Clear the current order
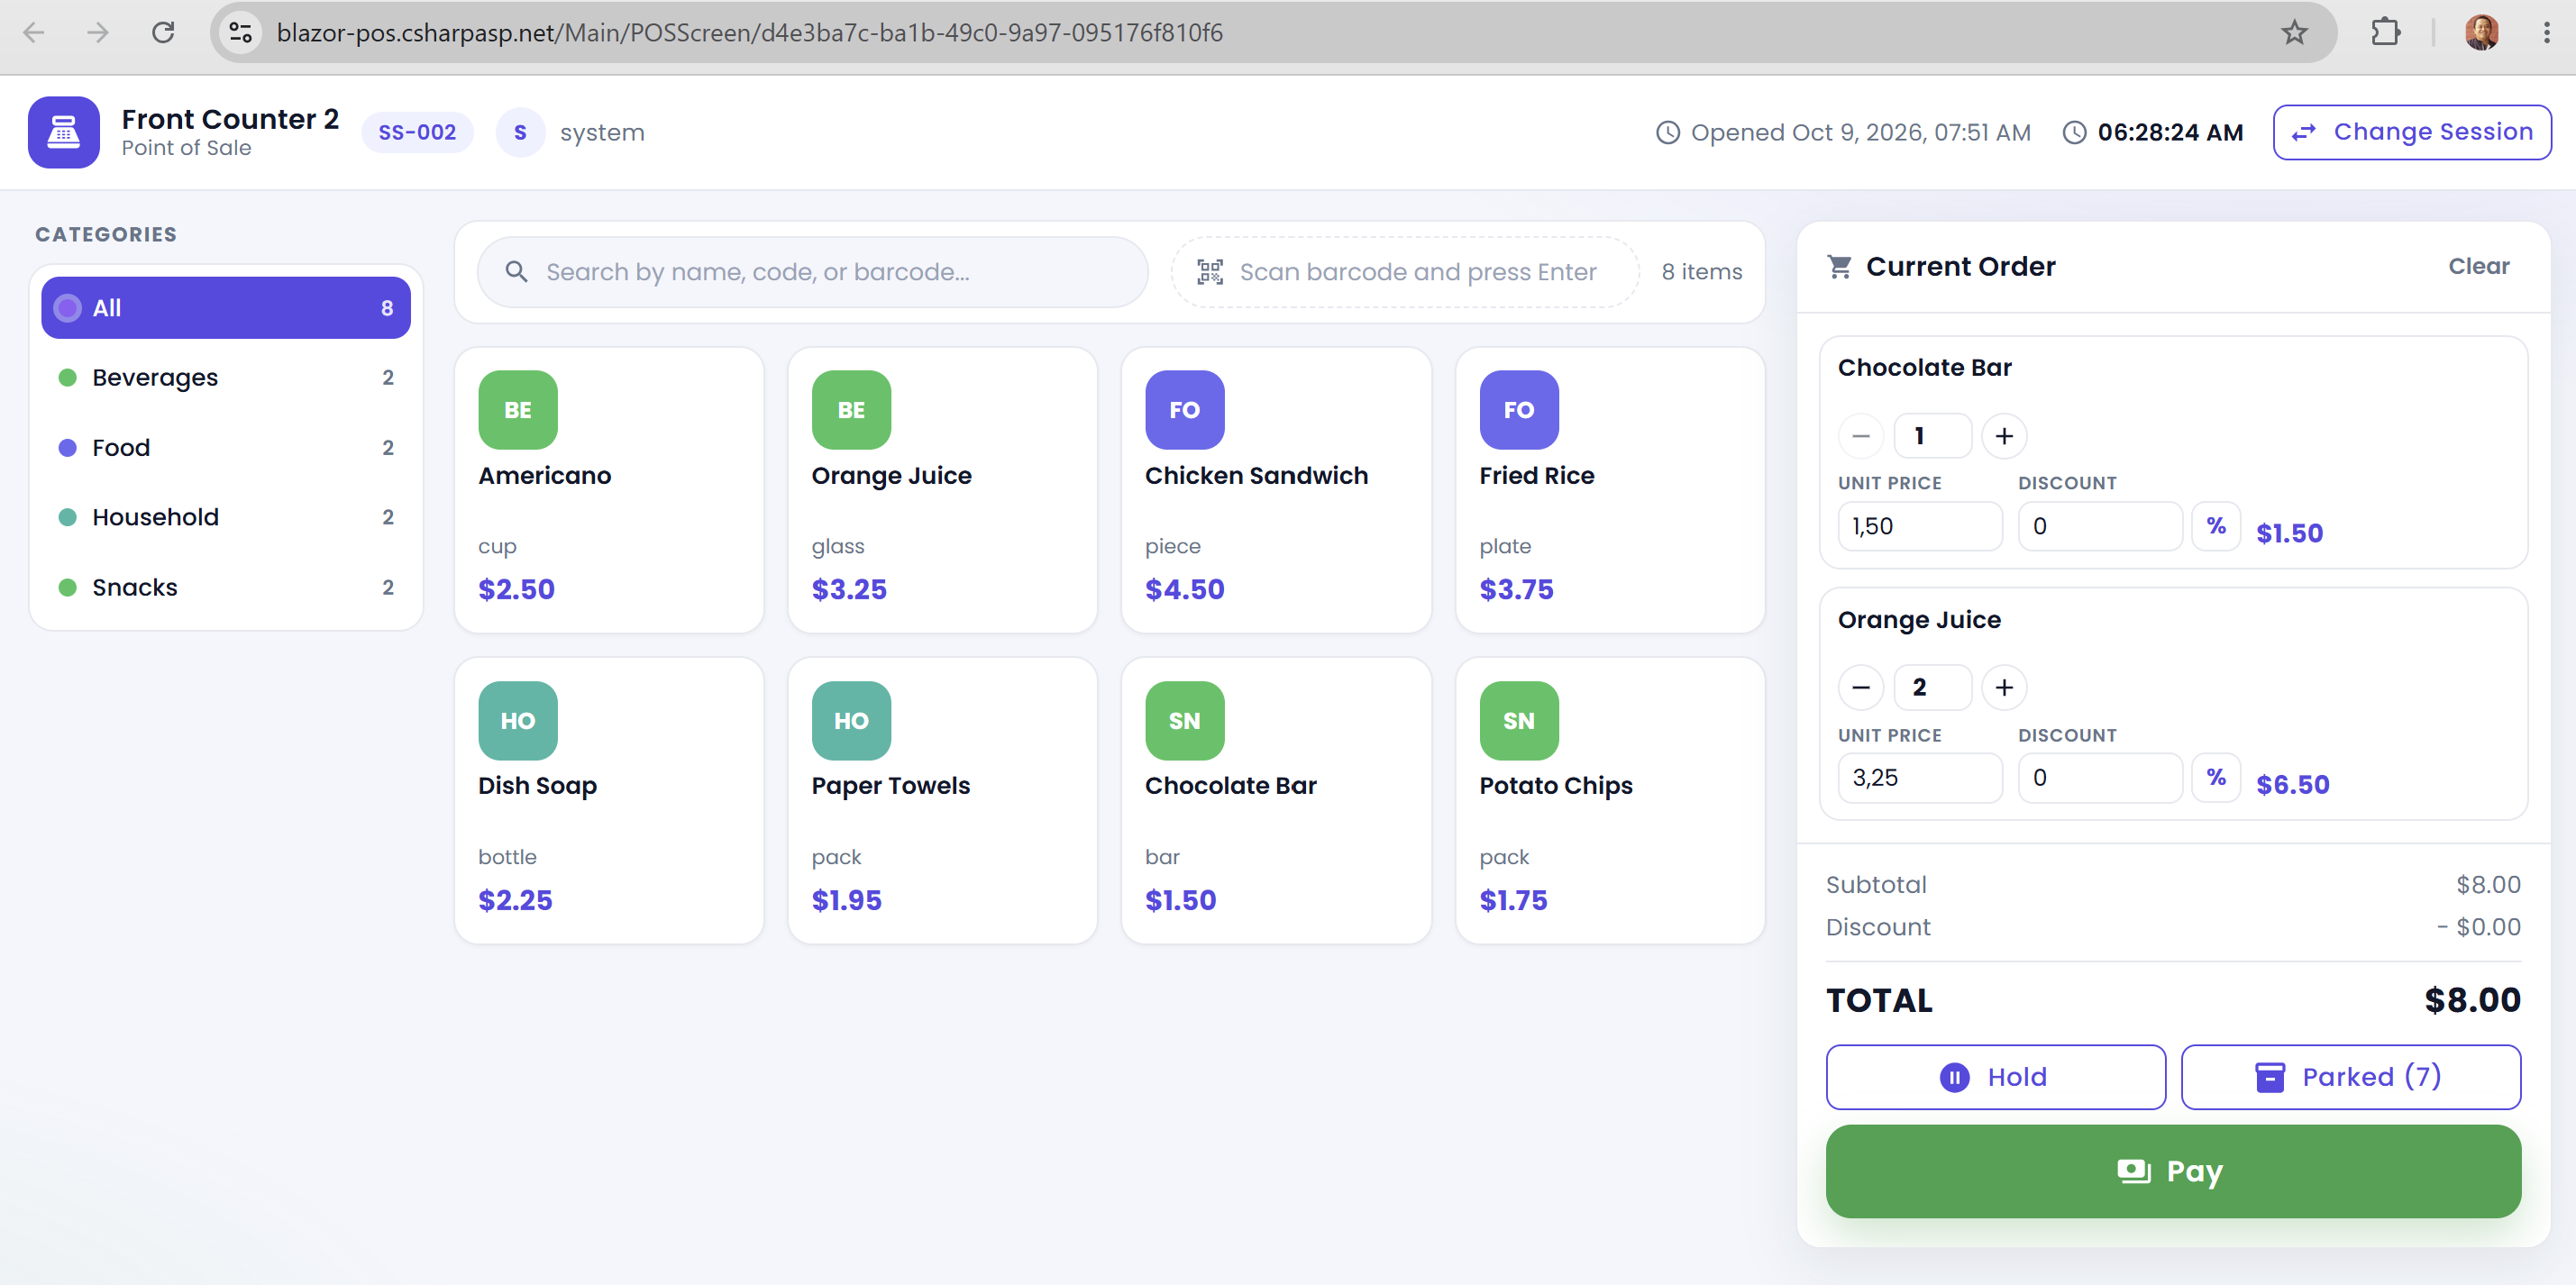This screenshot has height=1285, width=2576. tap(2478, 266)
